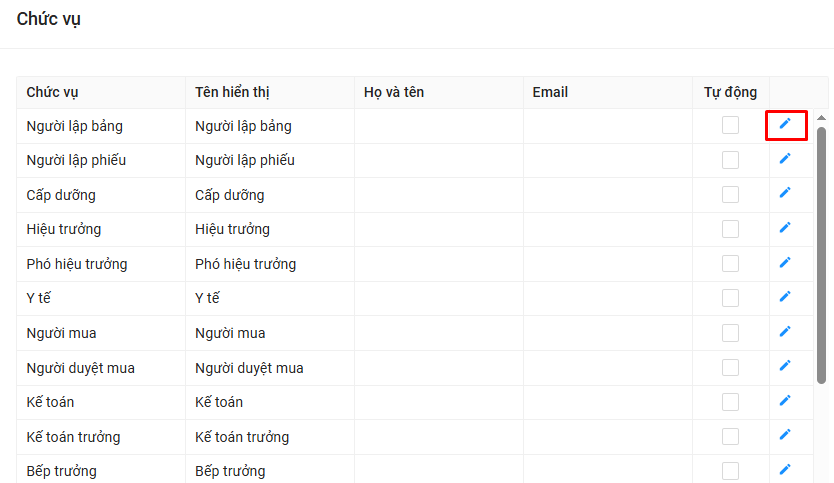Edit the Hiệu trưởng row

coord(785,228)
